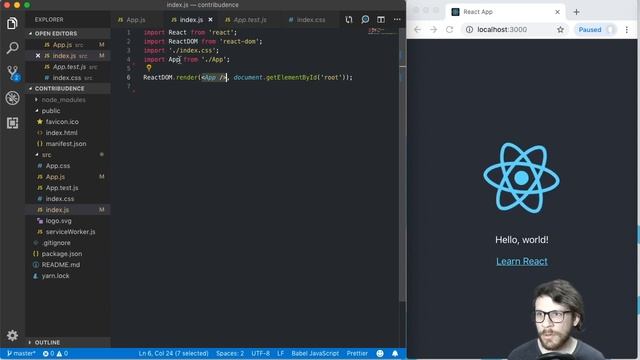Open README.md in the file tree
This screenshot has height=360, width=640.
[67, 265]
